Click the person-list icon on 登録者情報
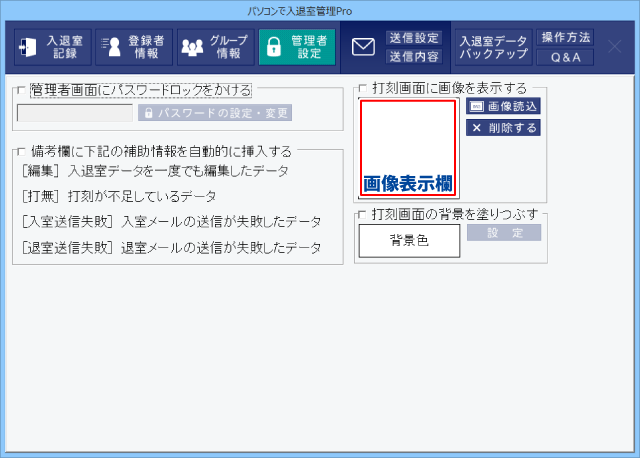Viewport: 640px width, 458px height. tap(111, 47)
